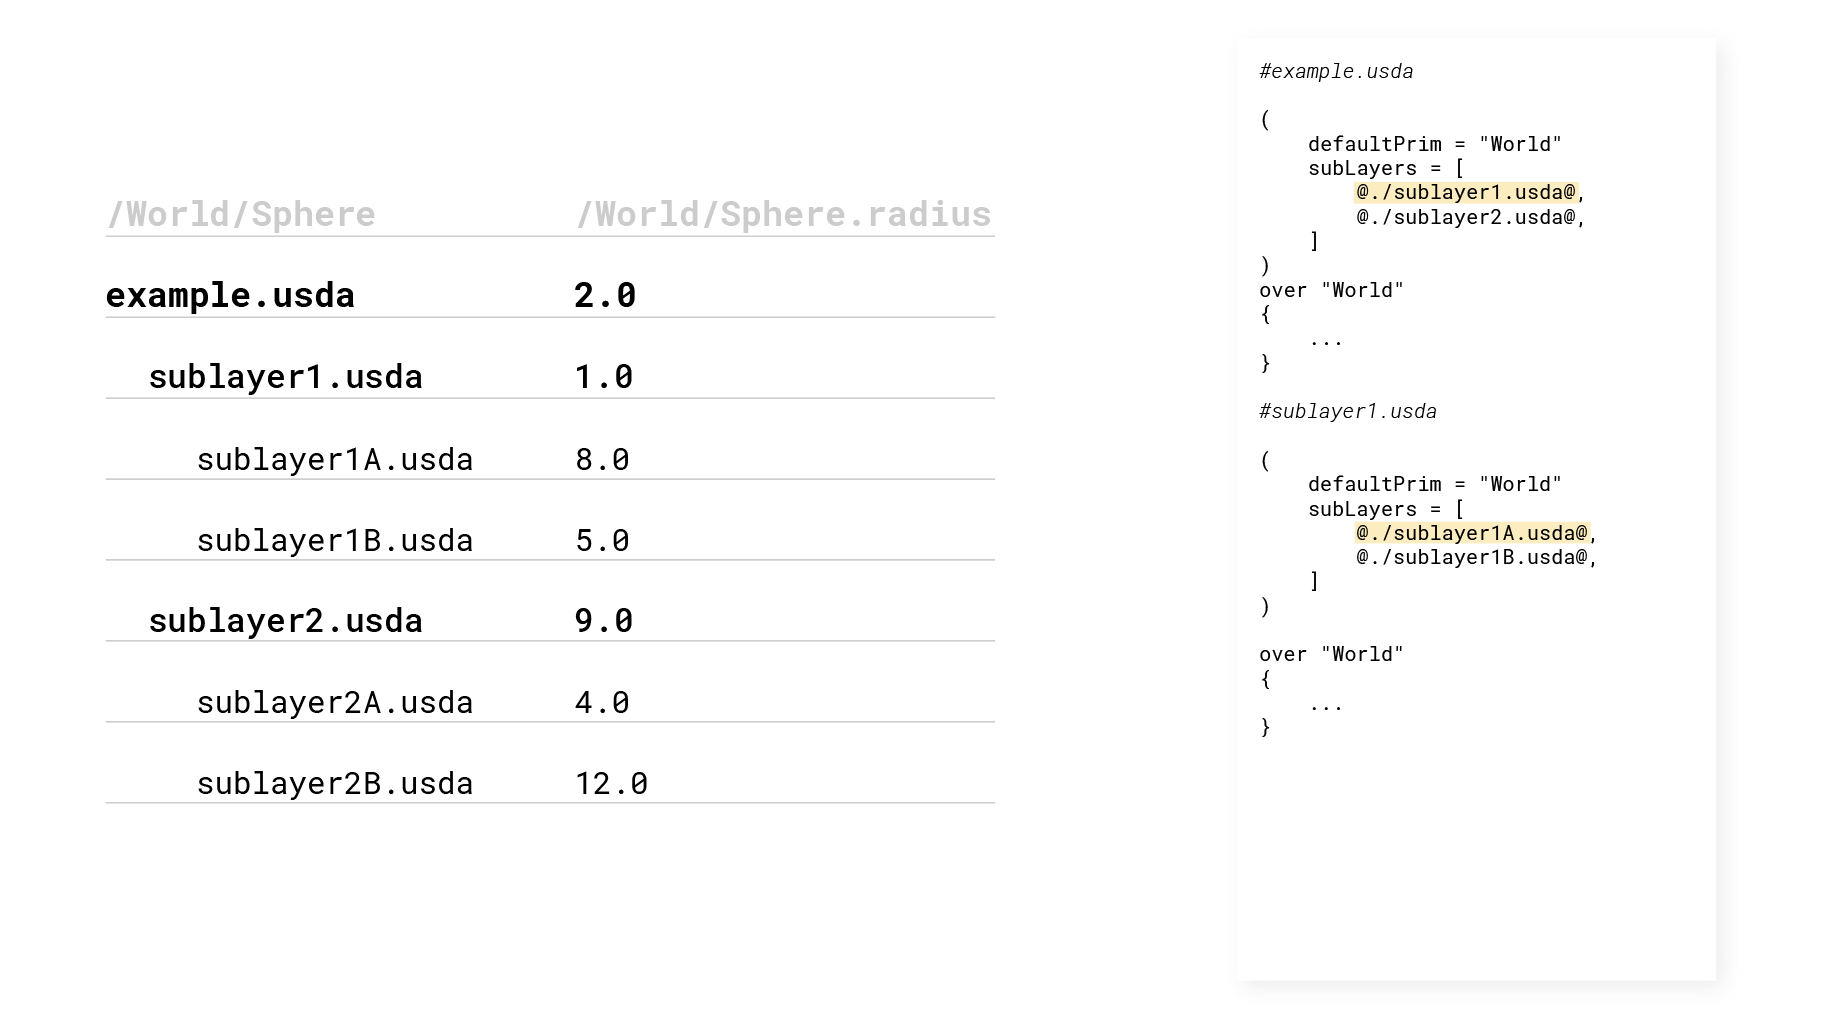The width and height of the screenshot is (1831, 1020).
Task: Select the radius value 9.0
Action: (604, 621)
